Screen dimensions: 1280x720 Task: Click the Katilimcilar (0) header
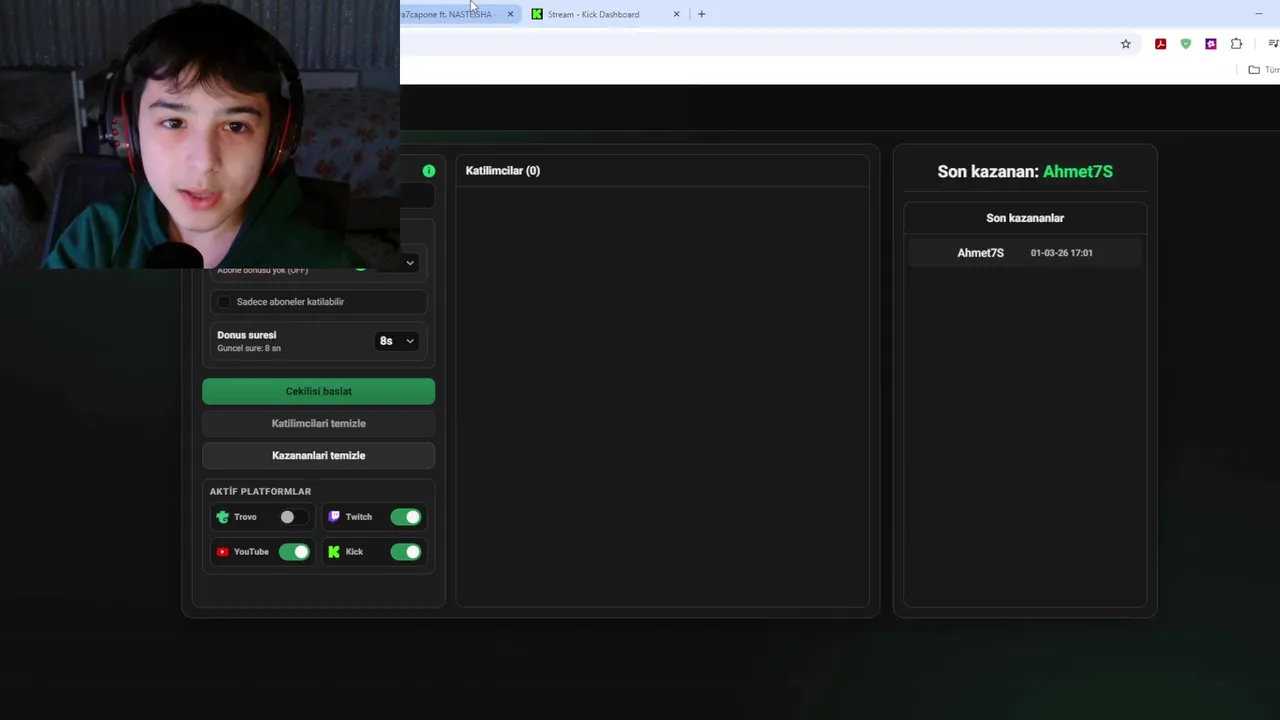(503, 171)
